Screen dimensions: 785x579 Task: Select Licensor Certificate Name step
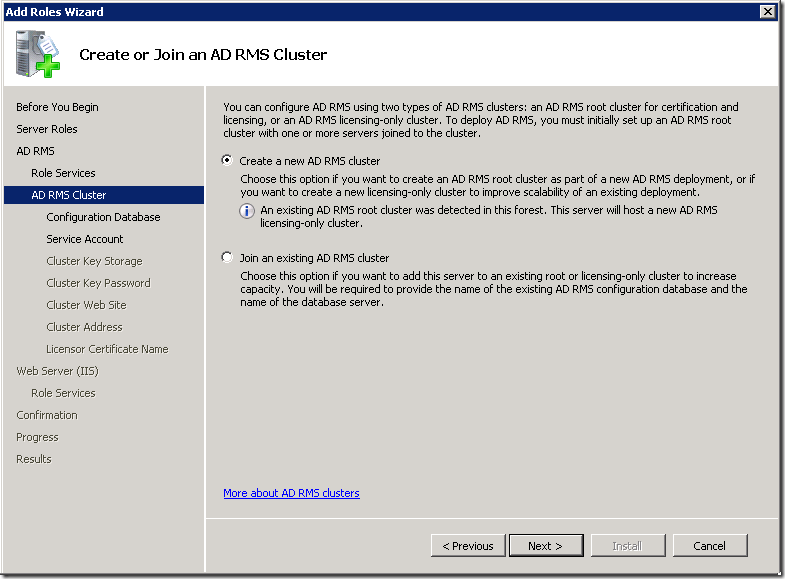pos(107,349)
